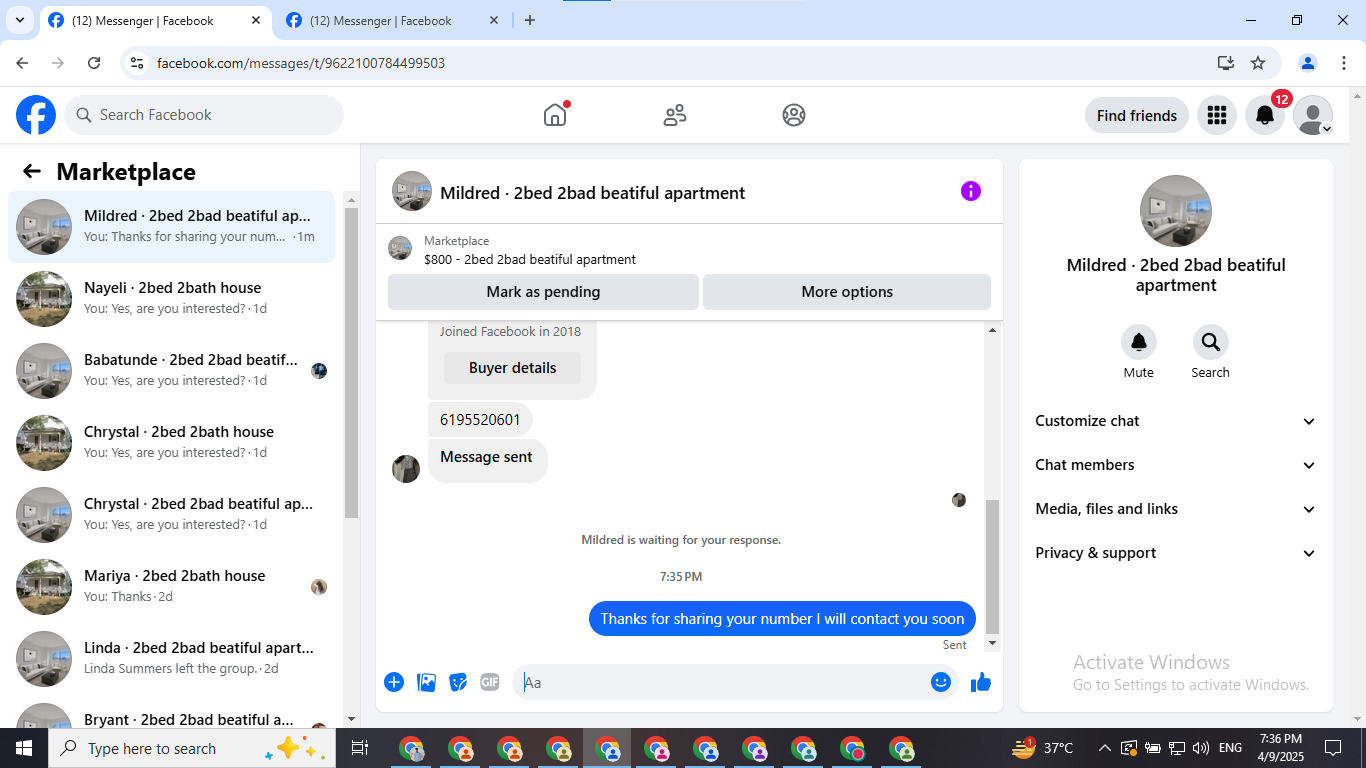Expand Customize chat section
The width and height of the screenshot is (1366, 768).
(x=1176, y=421)
